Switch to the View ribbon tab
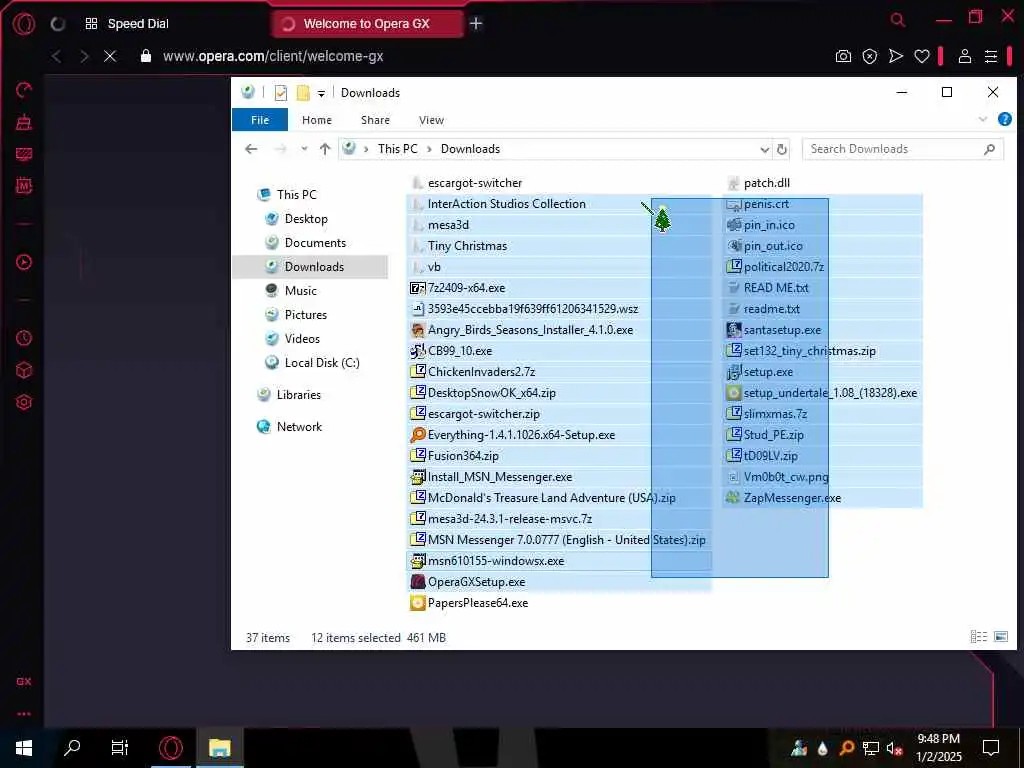 431,120
